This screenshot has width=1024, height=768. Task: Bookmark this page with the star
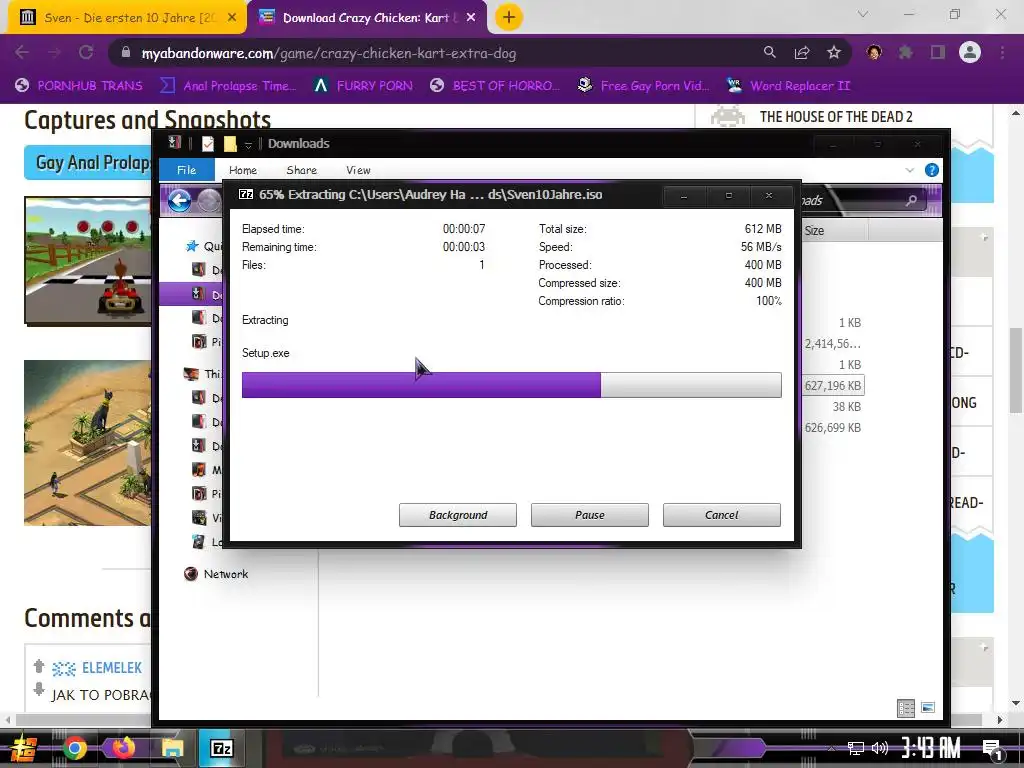834,53
